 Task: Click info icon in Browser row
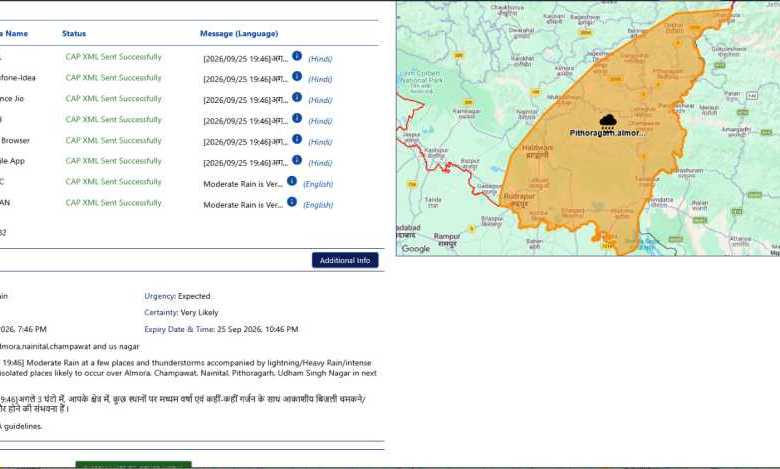point(297,139)
